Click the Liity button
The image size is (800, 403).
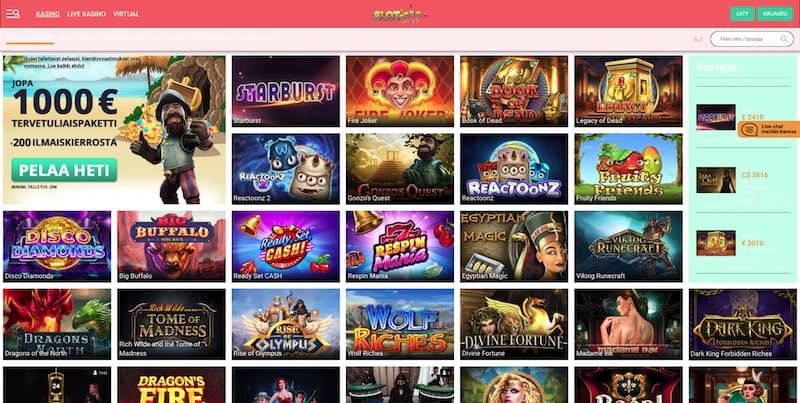(x=742, y=14)
